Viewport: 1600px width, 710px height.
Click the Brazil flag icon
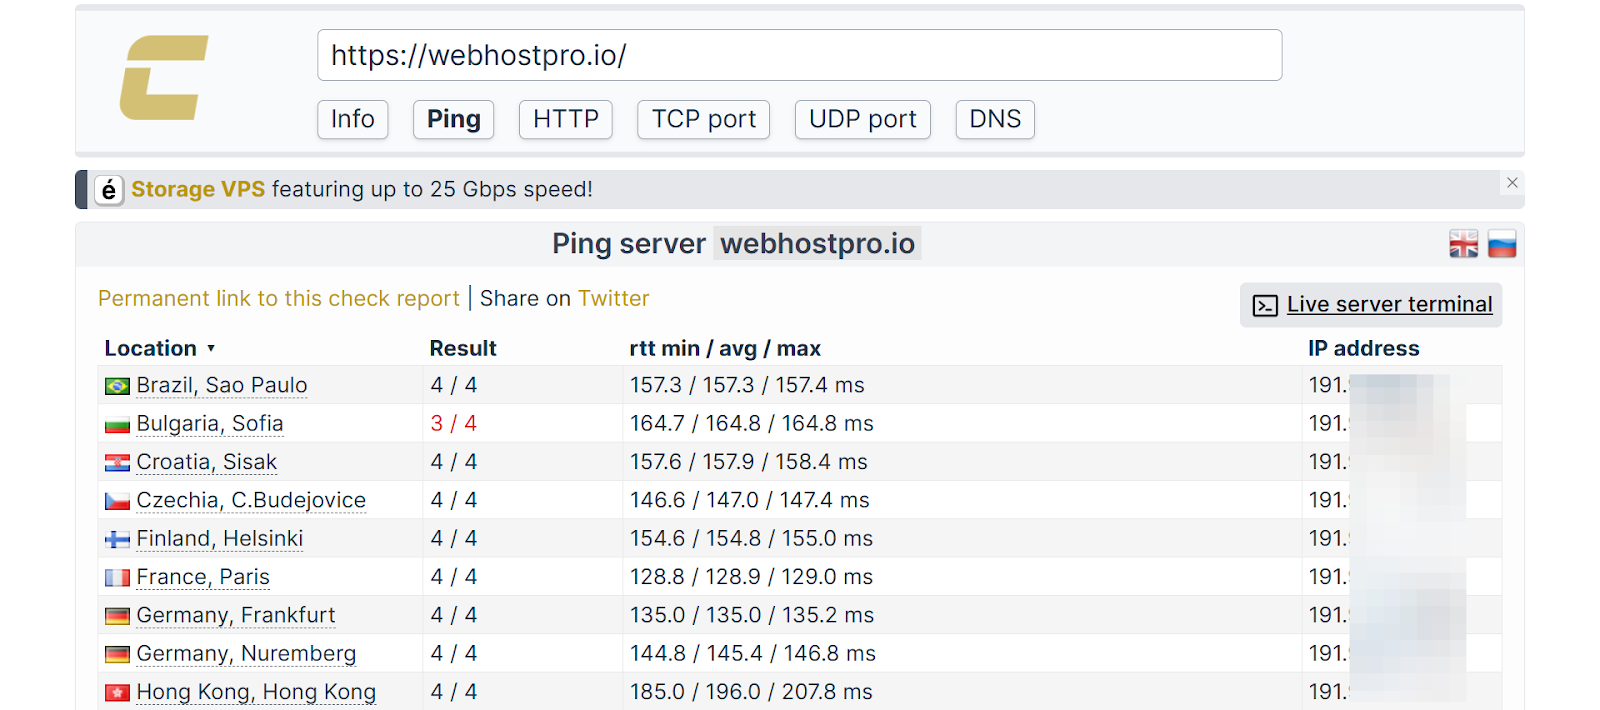coord(117,386)
